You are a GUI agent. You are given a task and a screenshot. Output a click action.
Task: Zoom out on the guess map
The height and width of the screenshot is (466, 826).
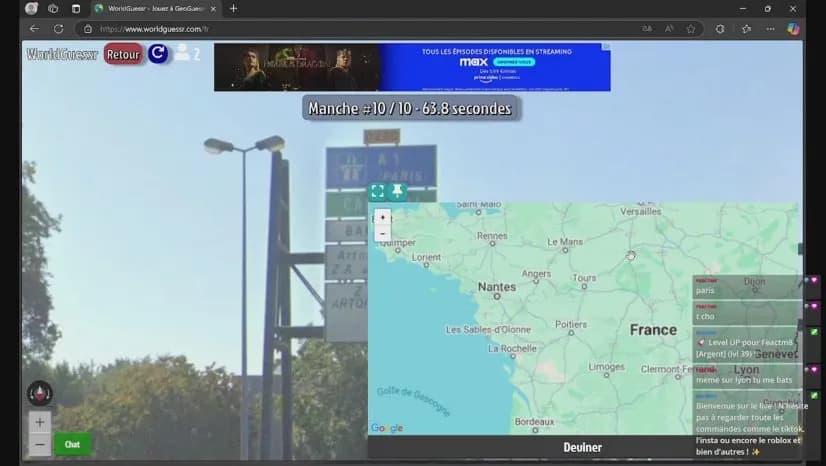tap(382, 233)
